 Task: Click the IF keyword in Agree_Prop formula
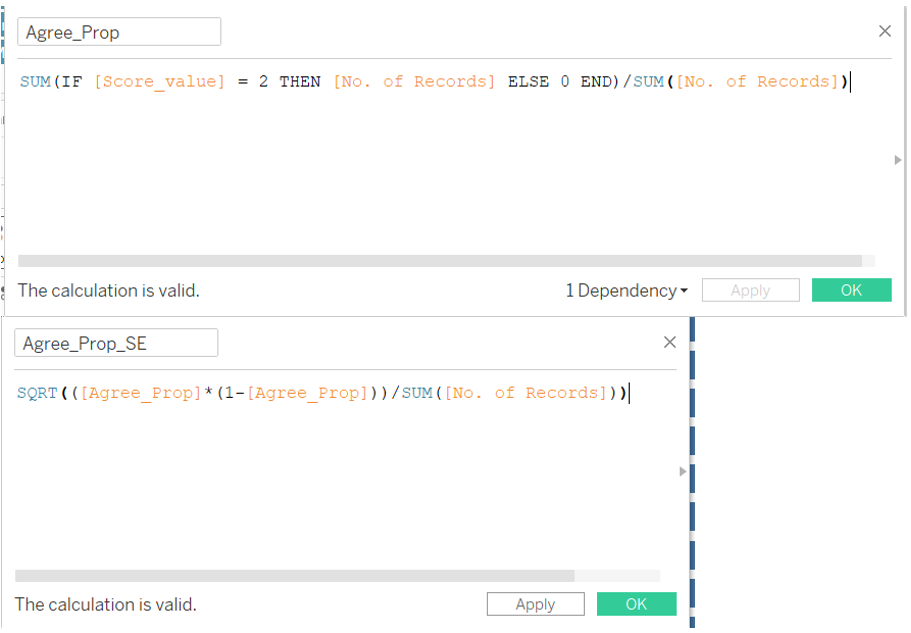71,82
